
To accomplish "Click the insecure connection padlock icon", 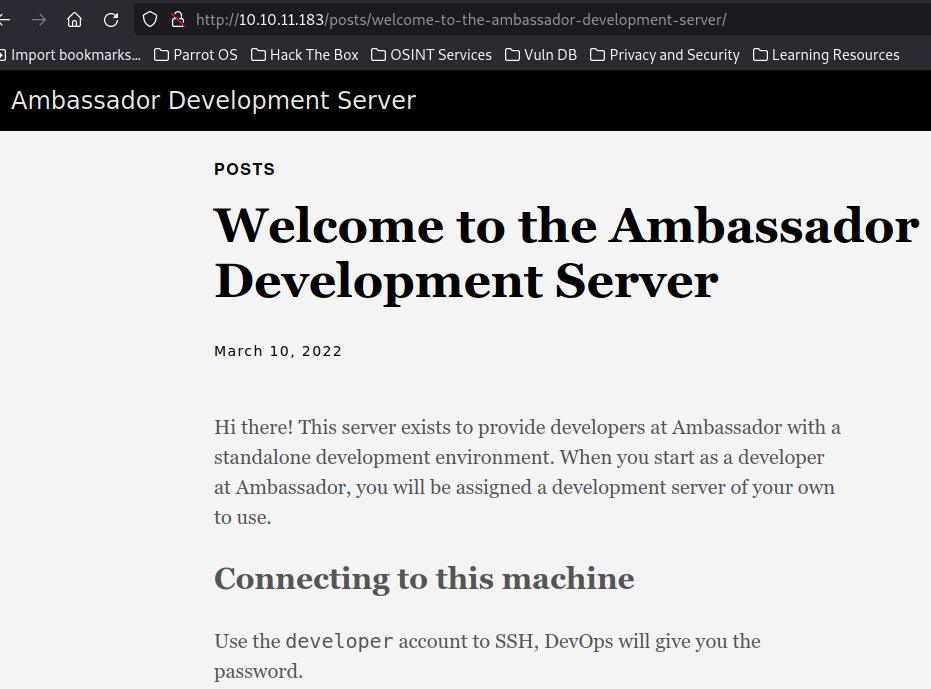I will coord(178,19).
